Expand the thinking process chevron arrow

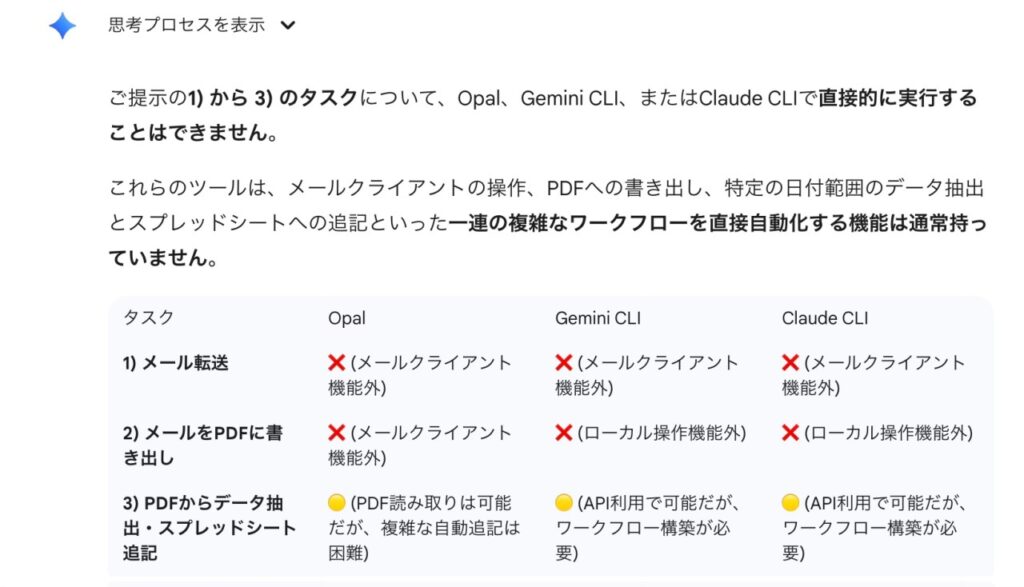point(288,26)
